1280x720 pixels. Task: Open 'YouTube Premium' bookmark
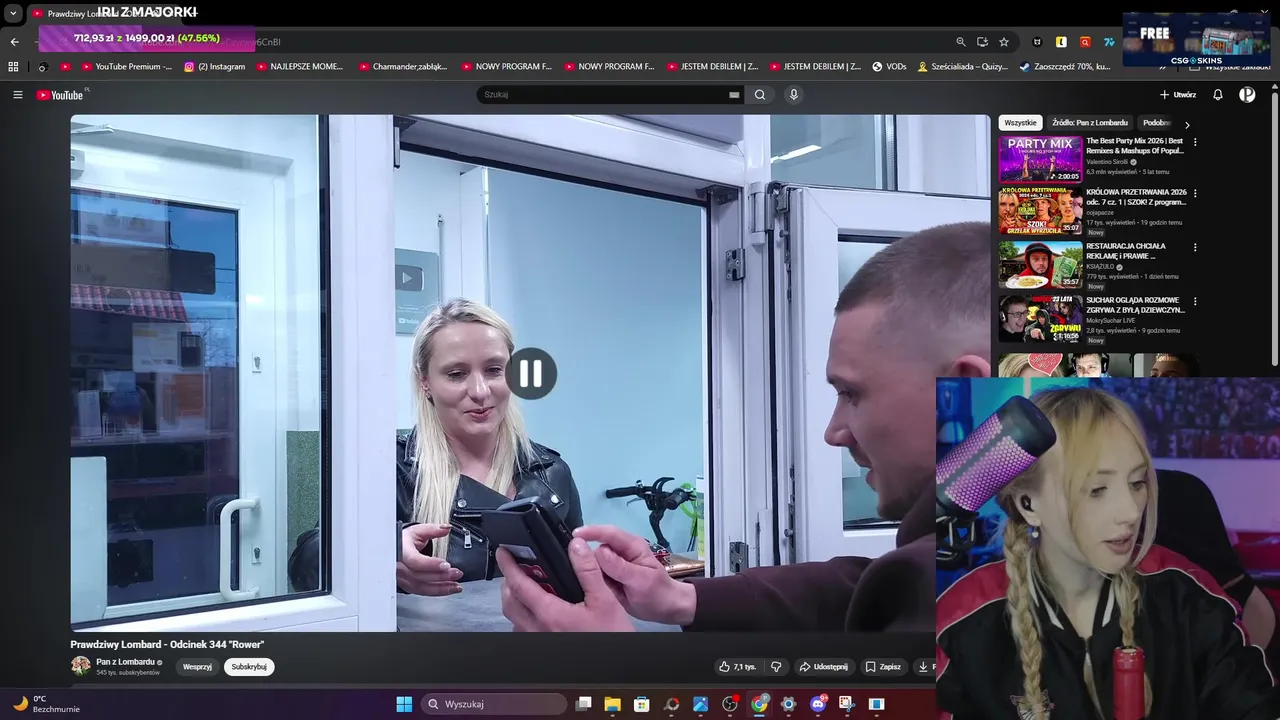tap(126, 67)
